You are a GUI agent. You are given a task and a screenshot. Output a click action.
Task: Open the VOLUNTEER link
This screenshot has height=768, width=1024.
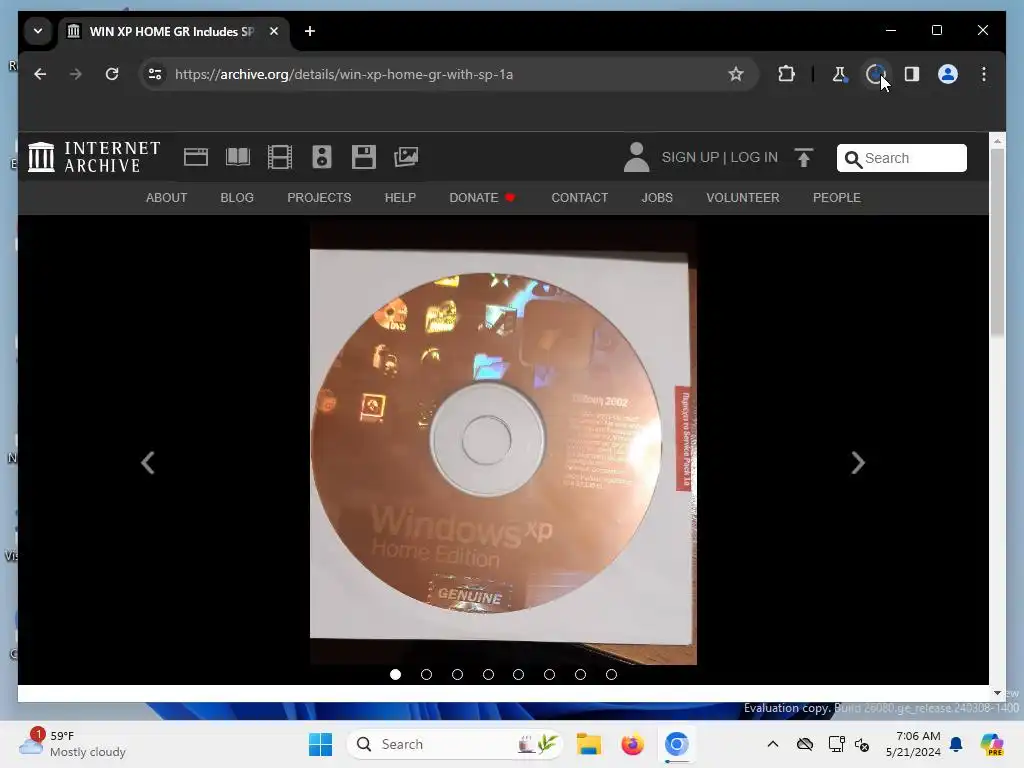pos(743,198)
